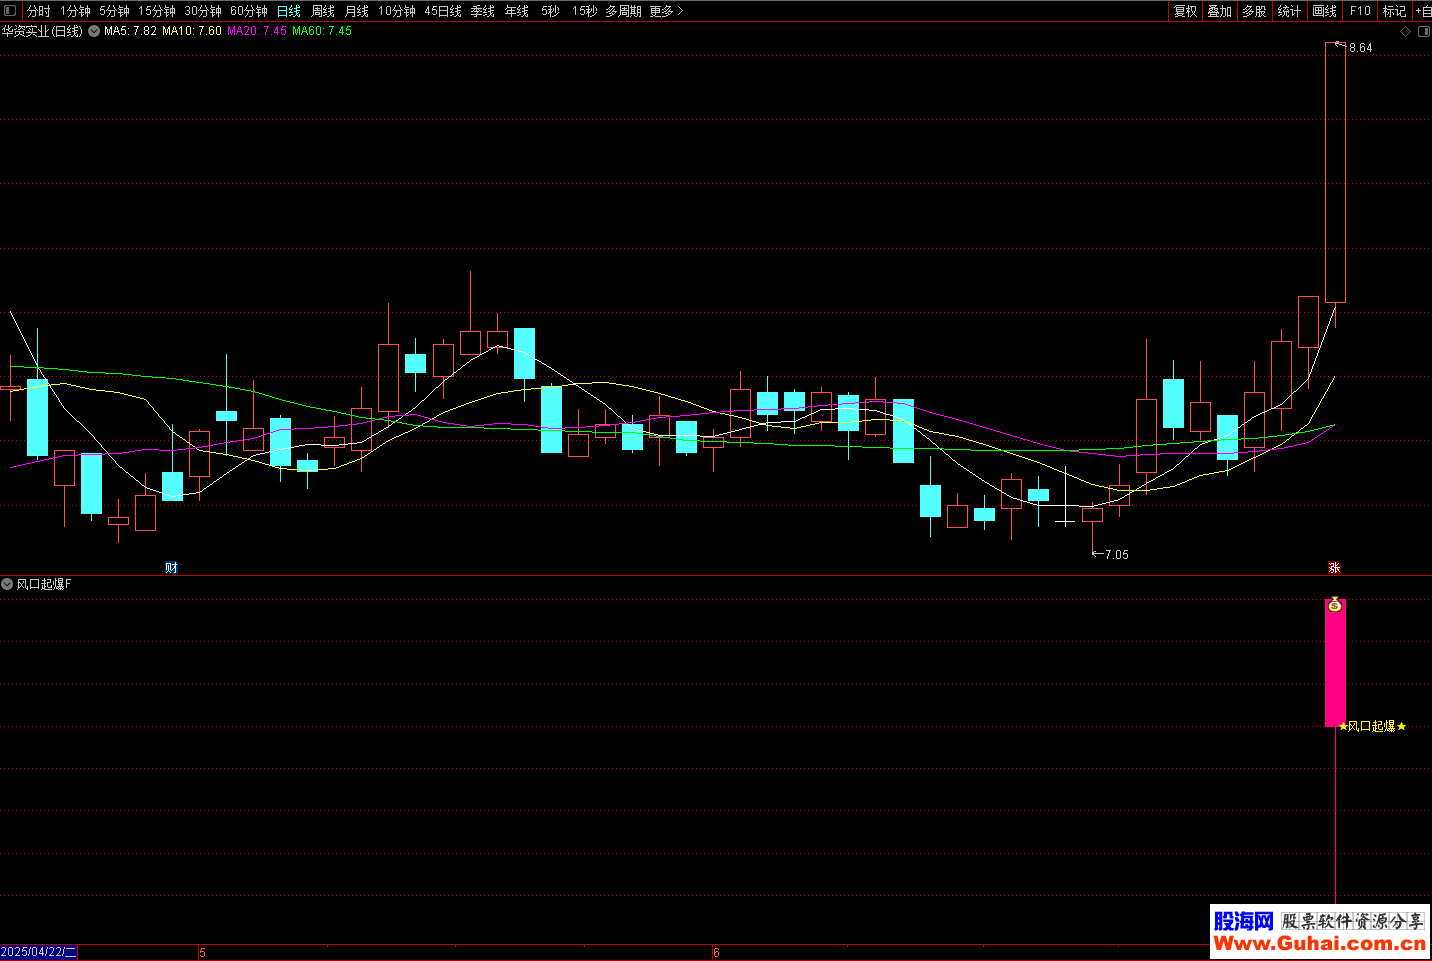Click the MA20: 7.45 label
Screen dimensions: 1432x961
[257, 32]
